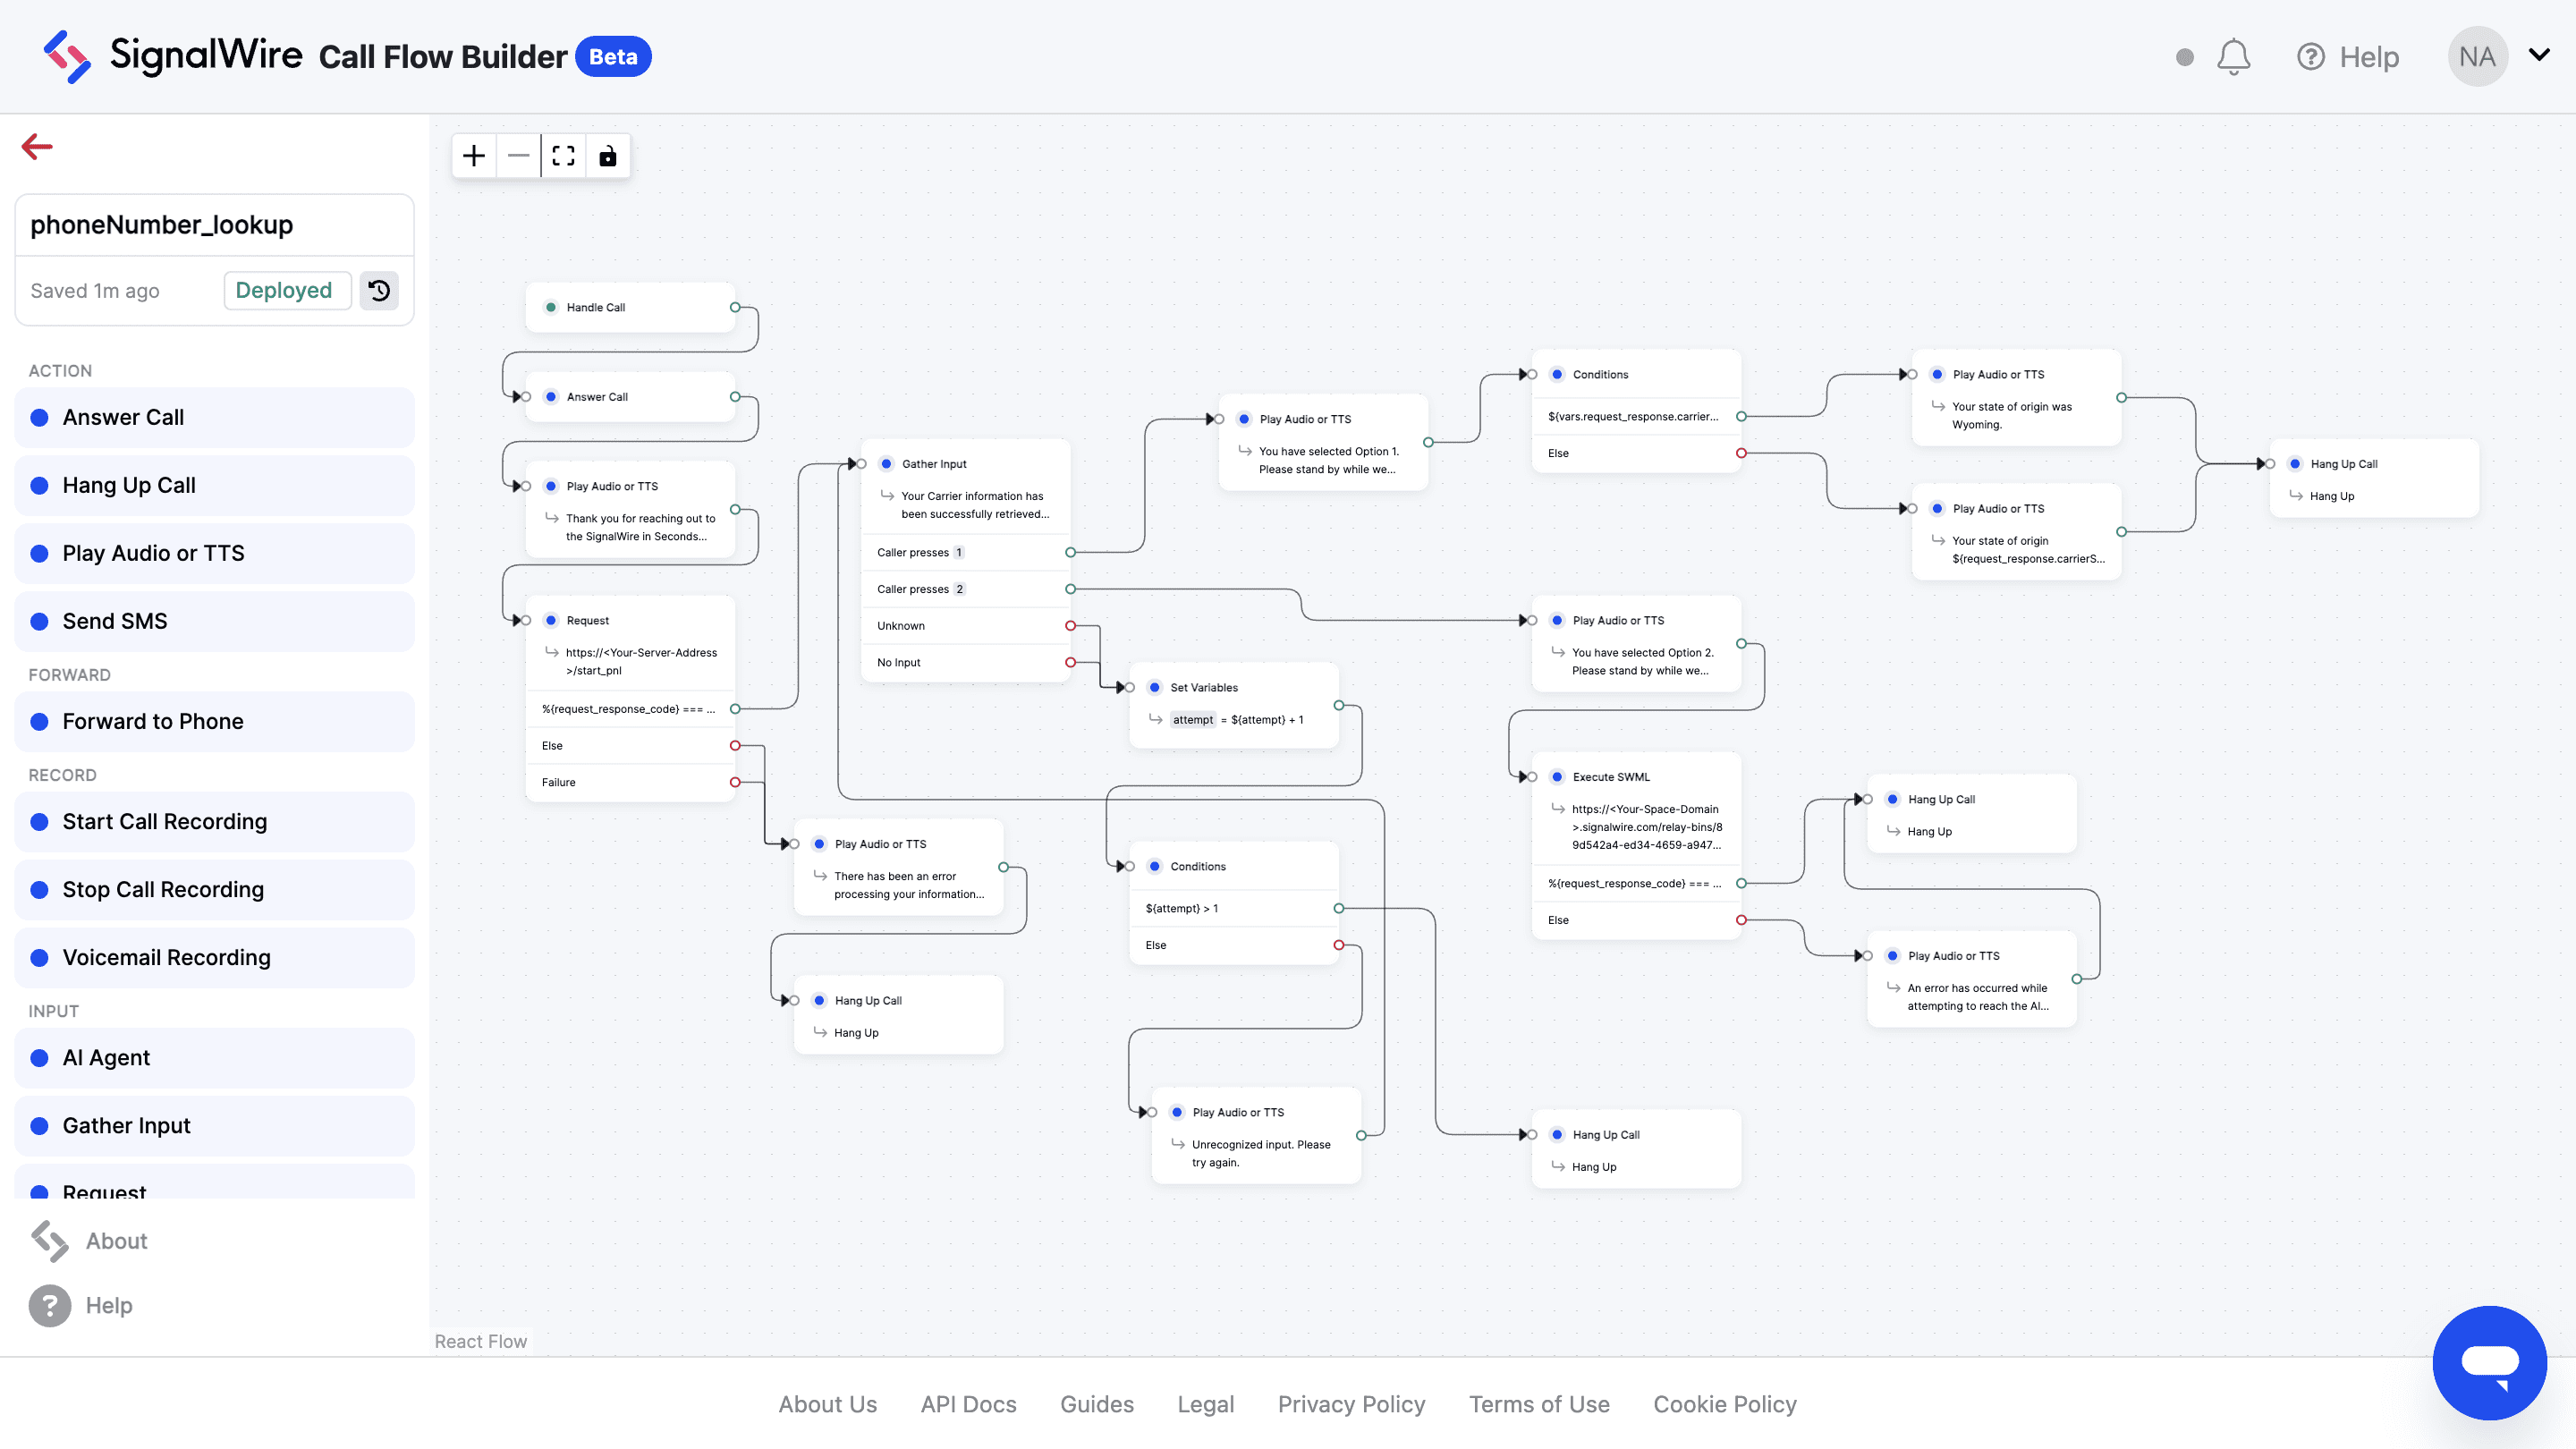Select the 'You have selected Option 1' node
The width and height of the screenshot is (2576, 1449).
(1323, 442)
